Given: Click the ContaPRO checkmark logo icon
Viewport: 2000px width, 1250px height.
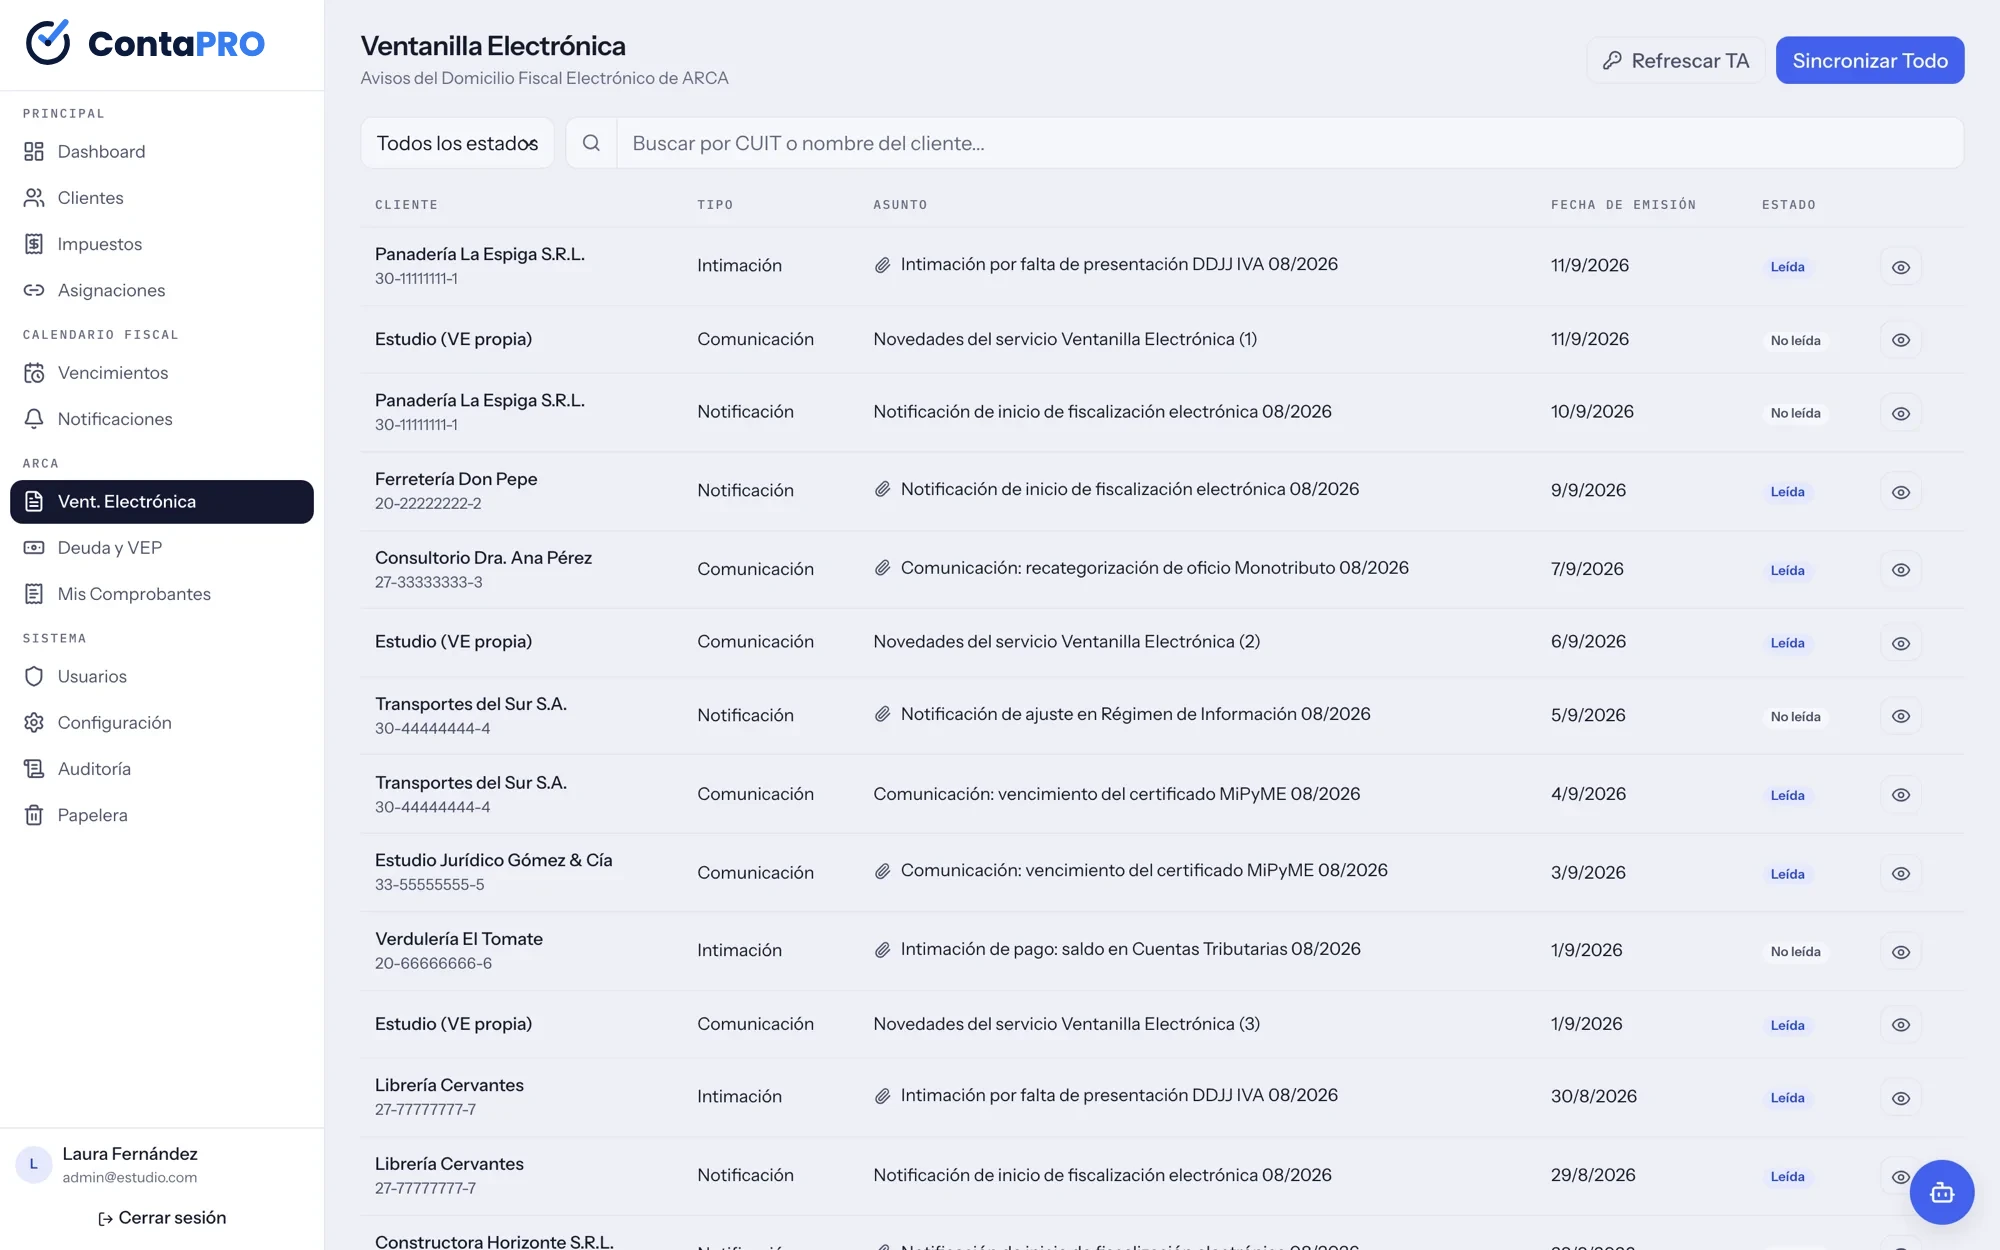Looking at the screenshot, I should tap(48, 42).
